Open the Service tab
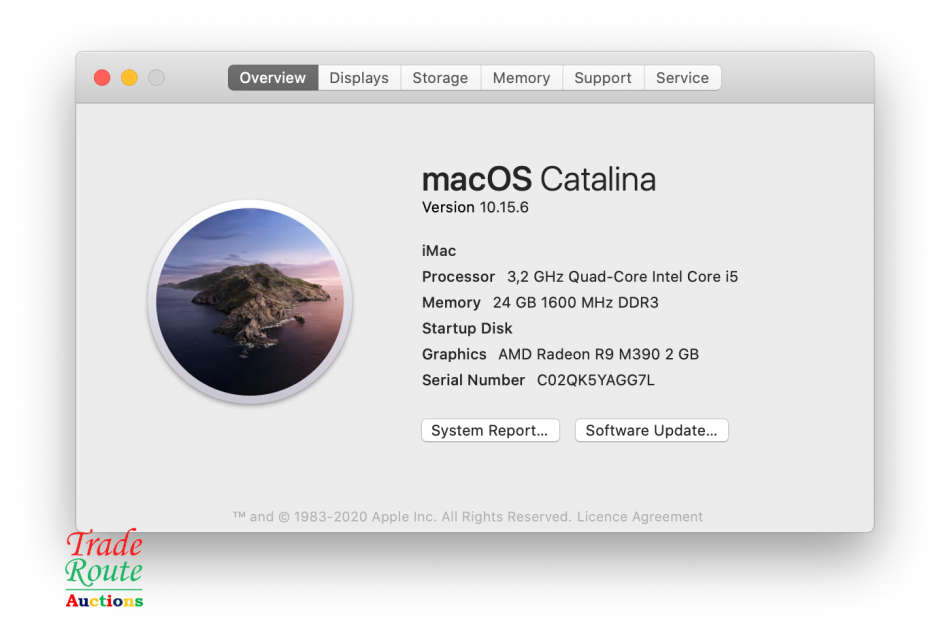Viewport: 950px width, 633px height. pos(682,77)
